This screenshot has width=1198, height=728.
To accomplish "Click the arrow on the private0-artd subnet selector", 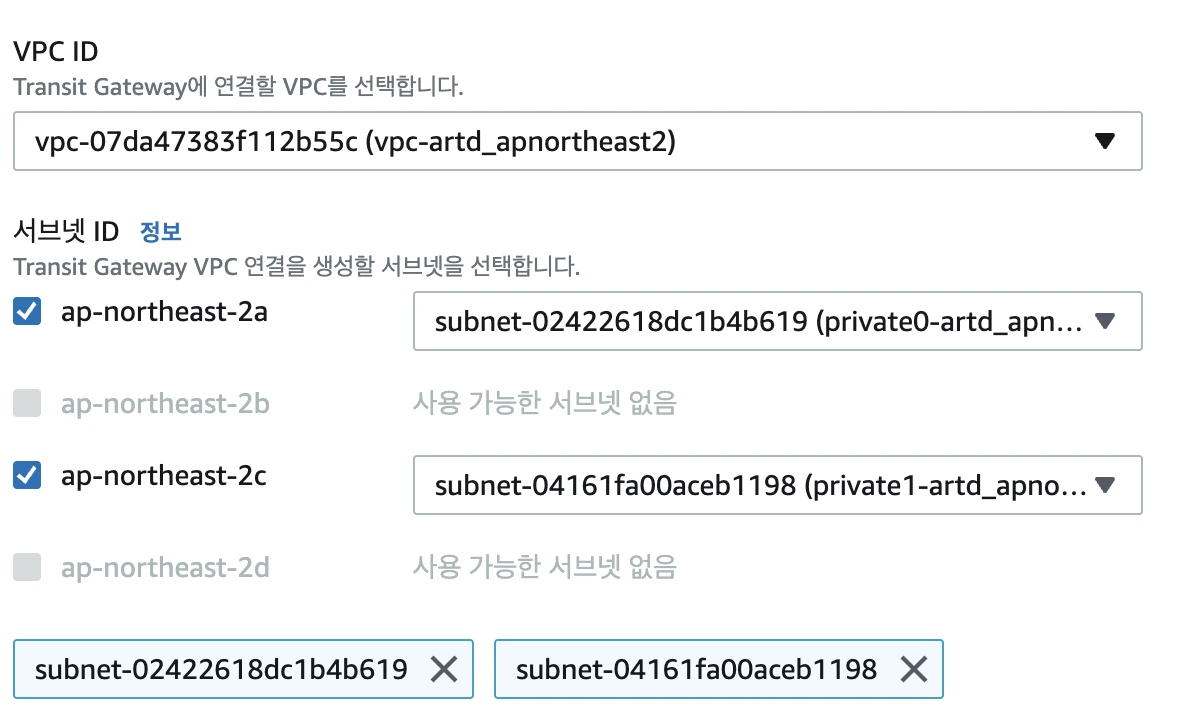I will click(x=1104, y=321).
